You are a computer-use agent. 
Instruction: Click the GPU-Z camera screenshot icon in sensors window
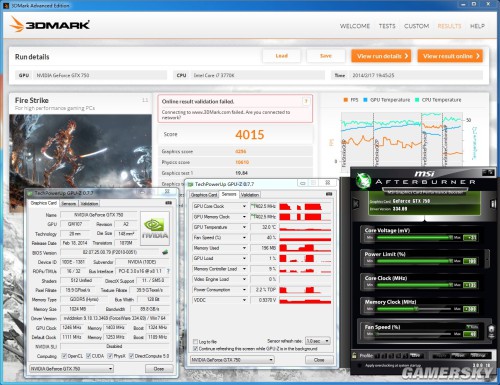[x=329, y=194]
